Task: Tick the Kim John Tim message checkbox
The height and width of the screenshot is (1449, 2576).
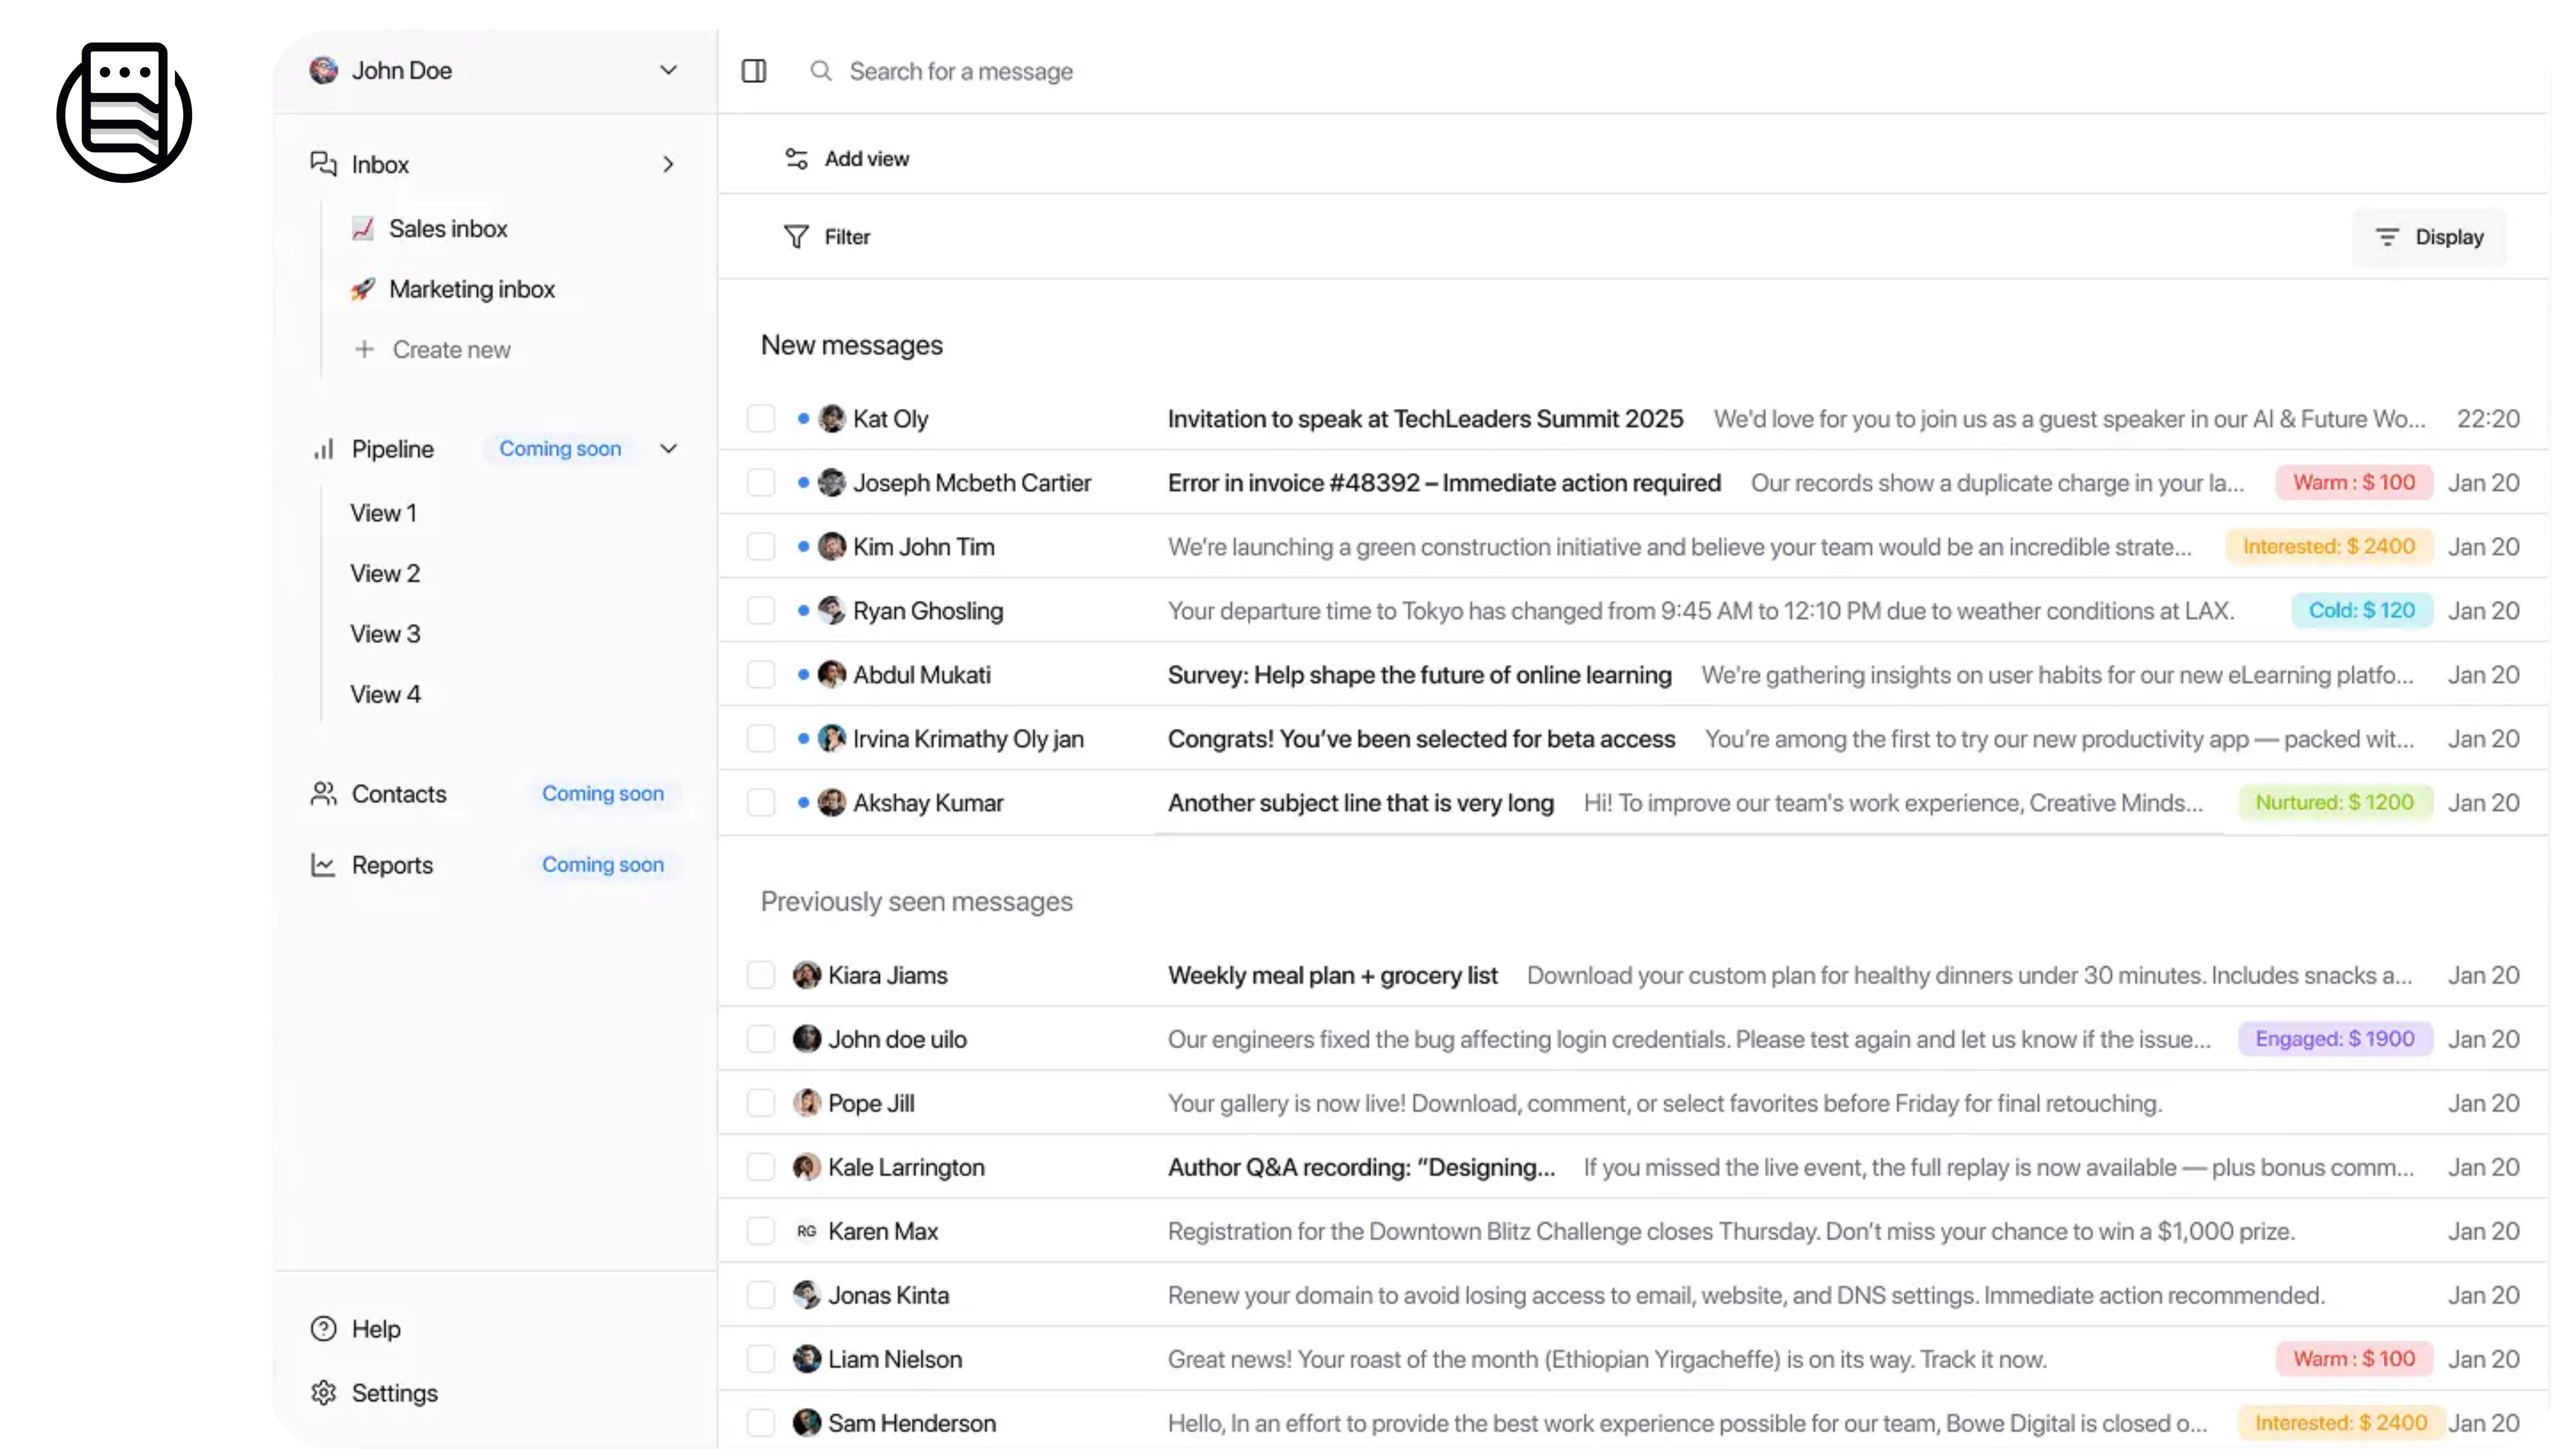Action: (x=761, y=547)
